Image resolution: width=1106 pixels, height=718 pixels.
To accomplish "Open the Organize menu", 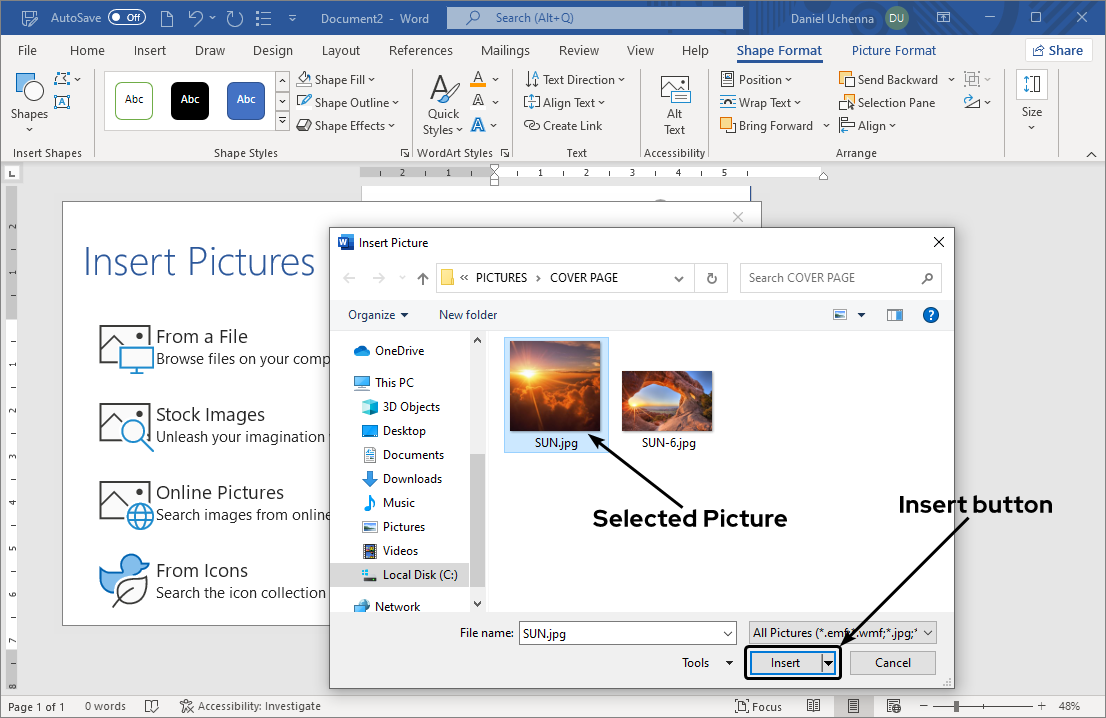I will click(378, 315).
